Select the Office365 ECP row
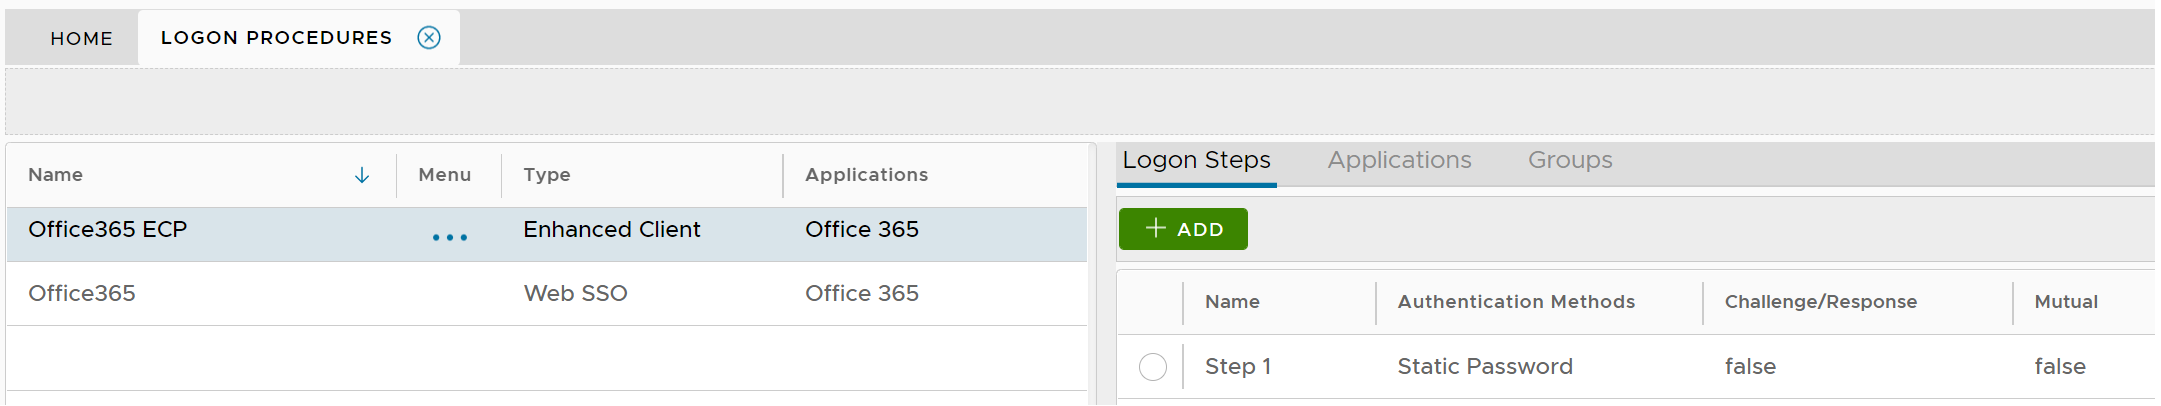 pyautogui.click(x=108, y=230)
